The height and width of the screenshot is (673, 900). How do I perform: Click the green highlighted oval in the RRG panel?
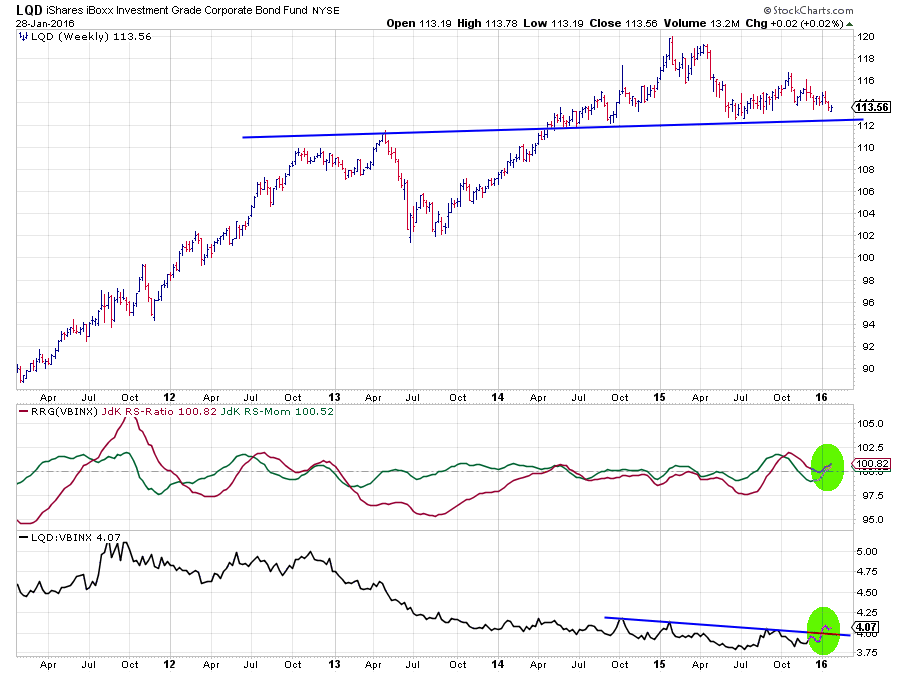point(827,467)
